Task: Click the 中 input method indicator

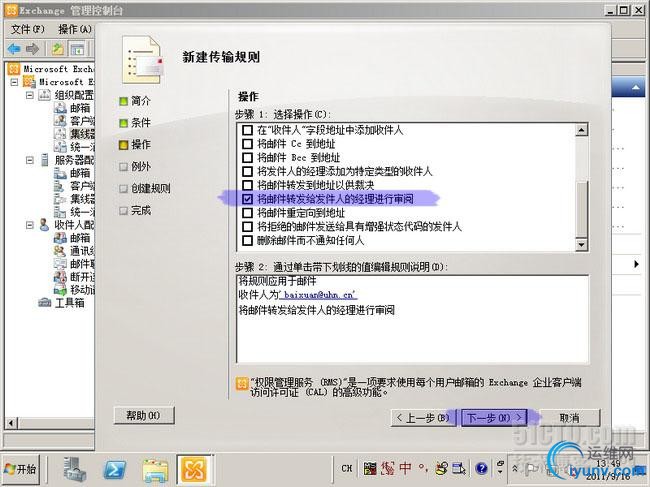Action: [x=405, y=468]
